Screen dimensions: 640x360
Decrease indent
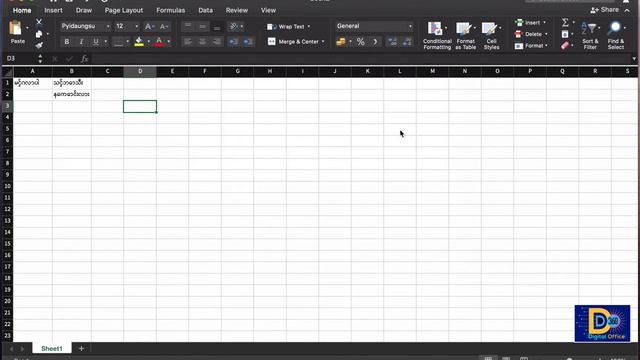point(233,42)
